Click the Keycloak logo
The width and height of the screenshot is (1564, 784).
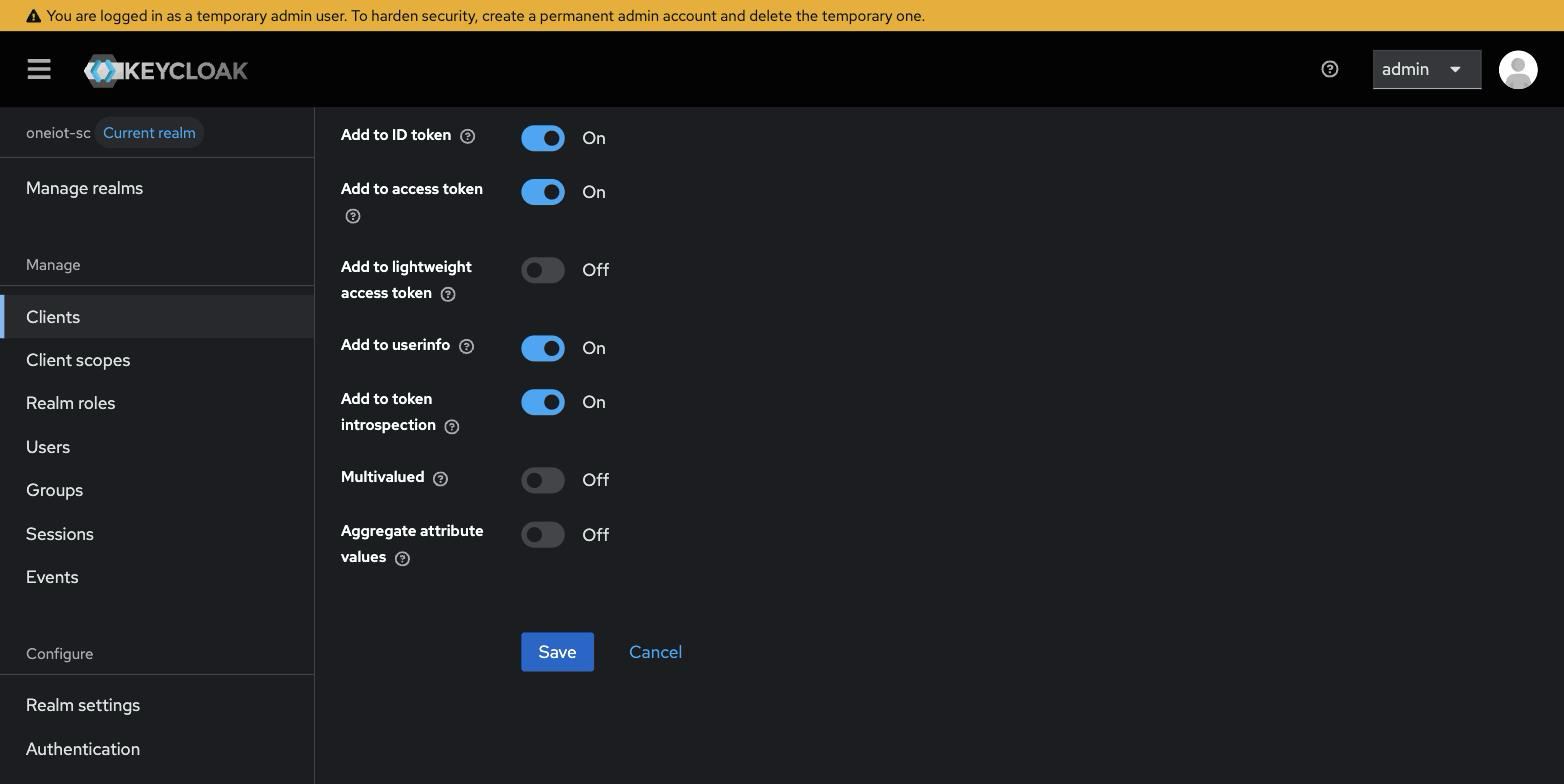(166, 70)
